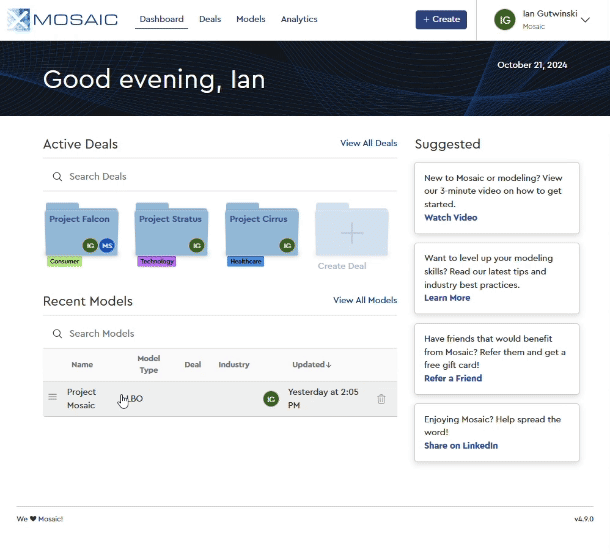The image size is (610, 554).
Task: Sort models by the Updated column
Action: (x=311, y=365)
